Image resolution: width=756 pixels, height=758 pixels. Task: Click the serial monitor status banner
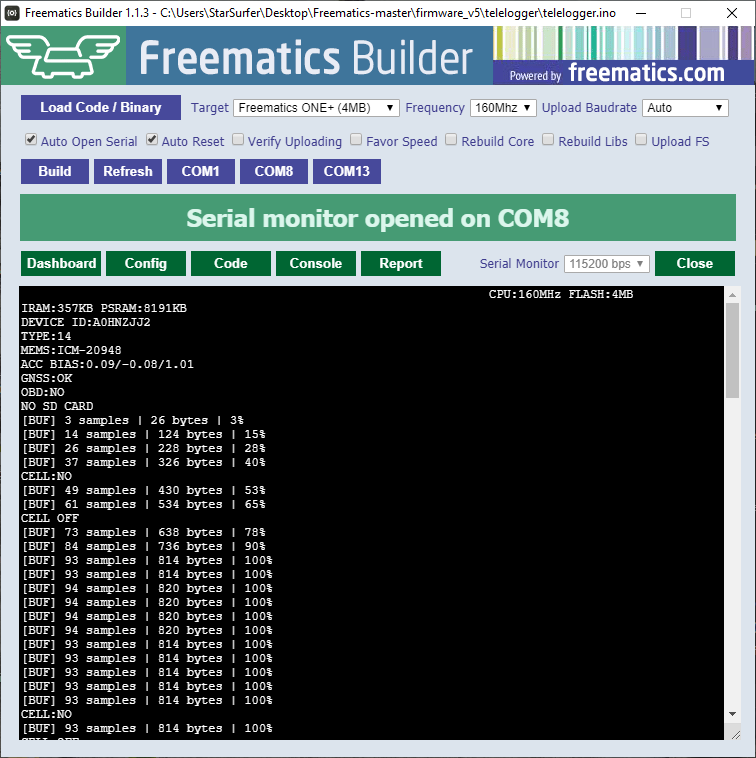(x=378, y=218)
